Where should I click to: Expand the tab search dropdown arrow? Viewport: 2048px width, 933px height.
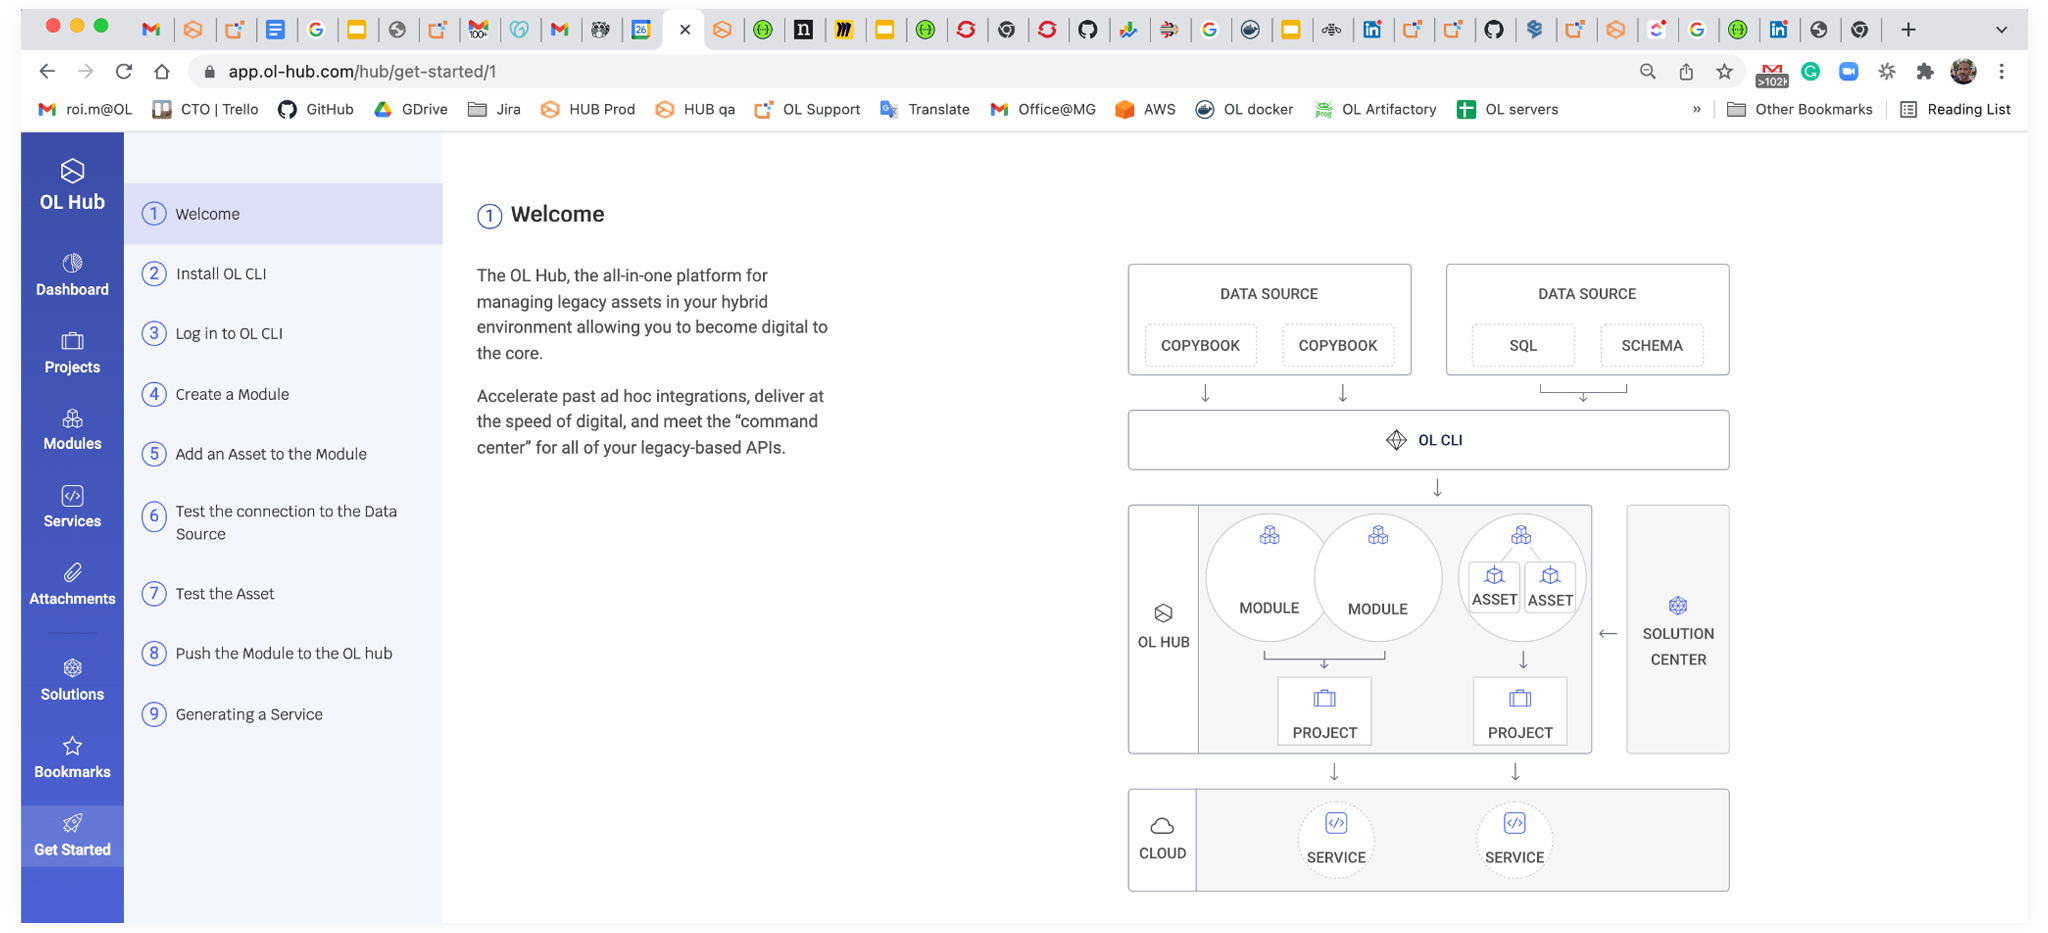click(x=2001, y=29)
